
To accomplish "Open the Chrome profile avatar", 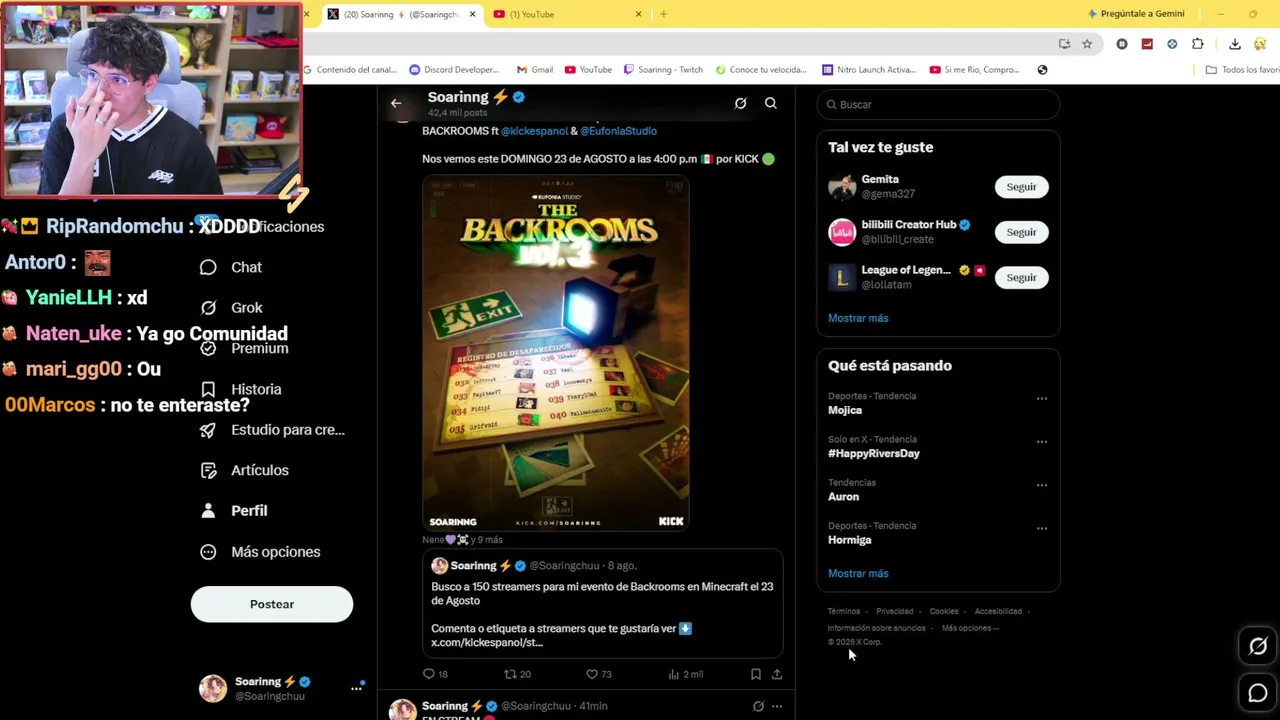I will point(1261,44).
